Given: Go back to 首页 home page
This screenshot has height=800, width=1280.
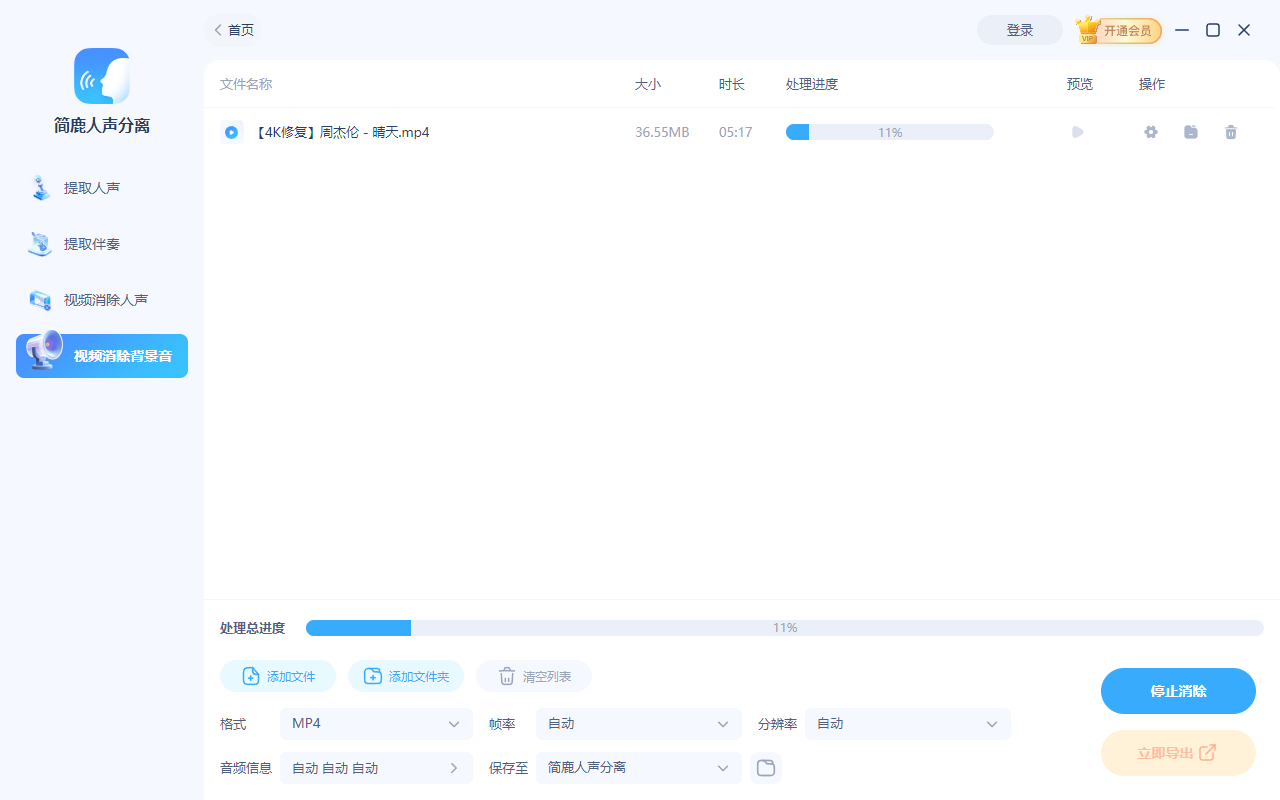Looking at the screenshot, I should point(233,30).
